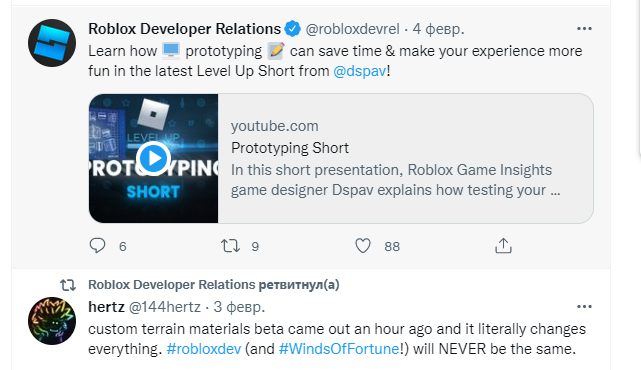The height and width of the screenshot is (370, 641).
Task: Open more options for the hertz tweet
Action: 584,307
